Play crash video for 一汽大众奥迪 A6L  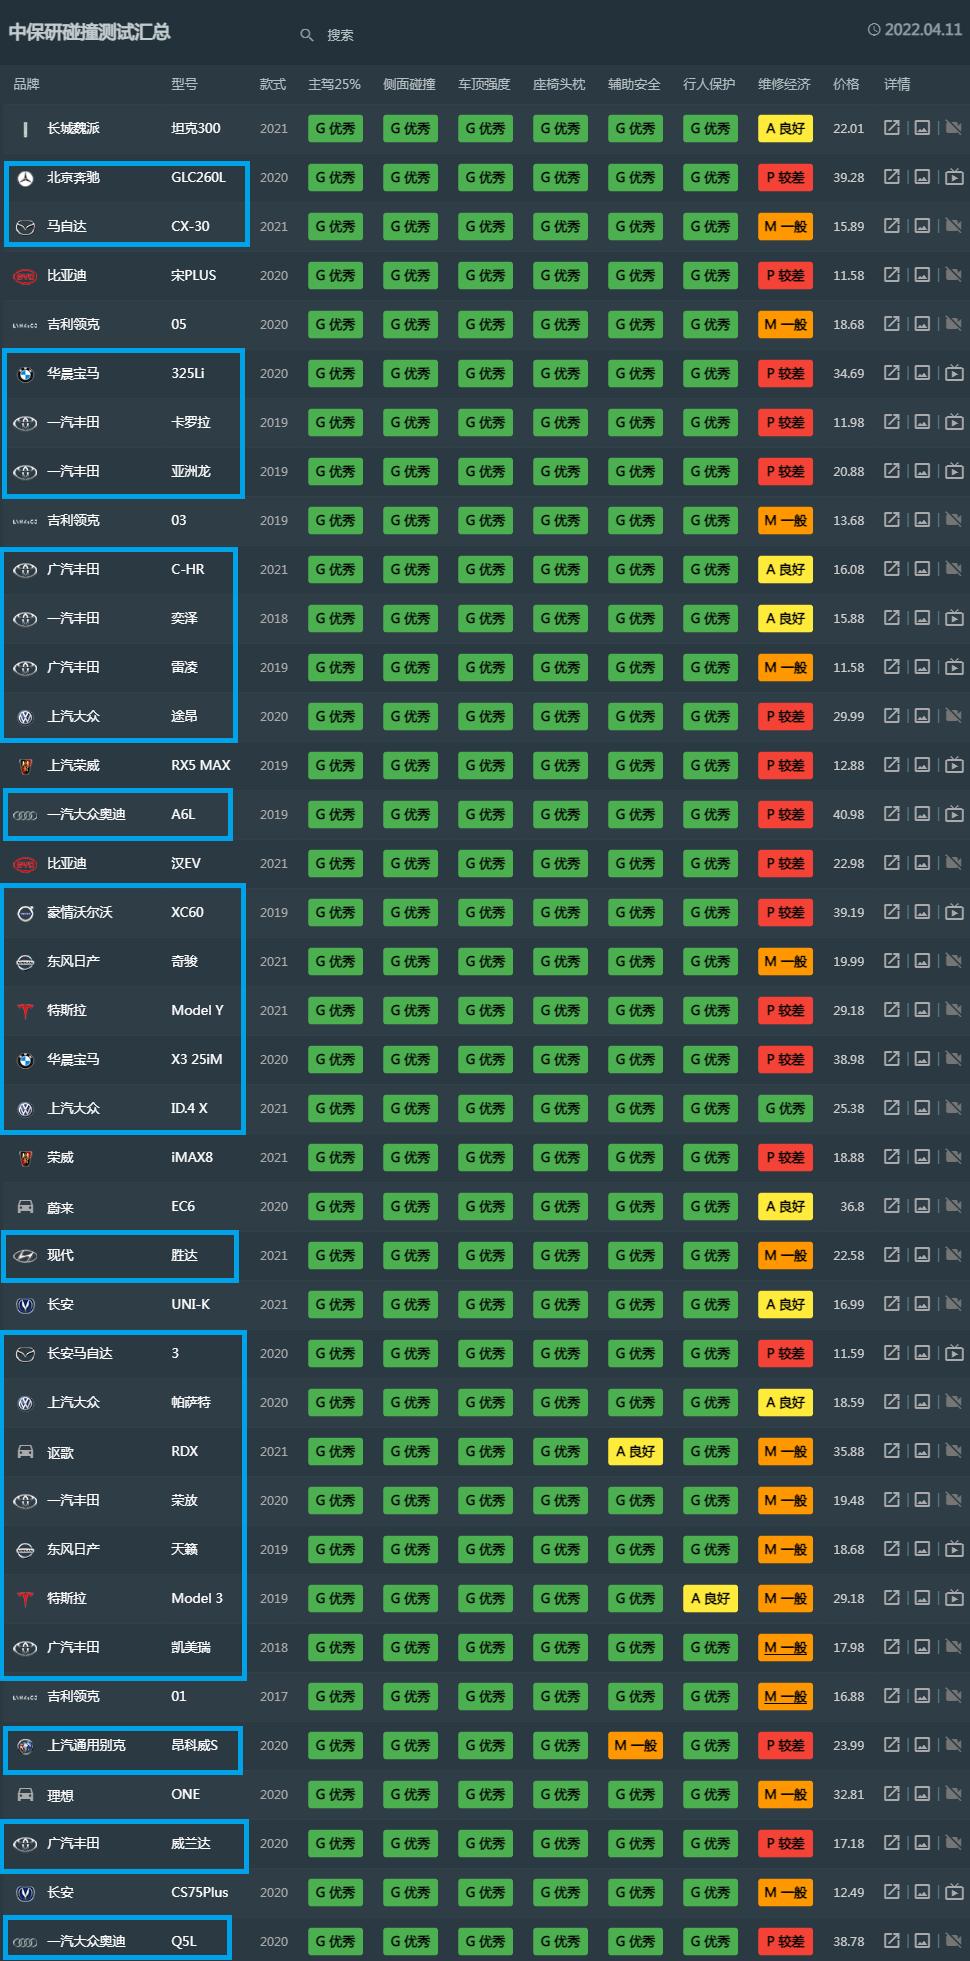[x=954, y=814]
